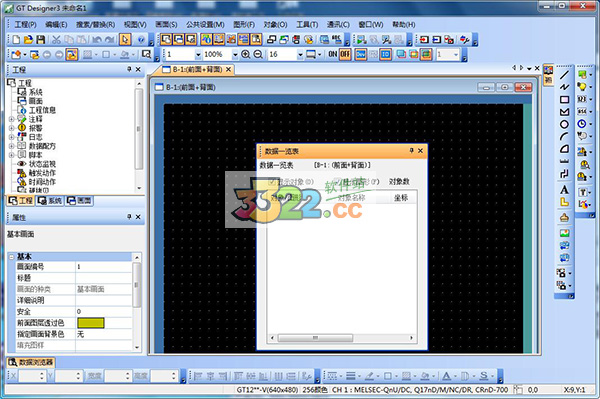600x399 pixels.
Task: Select the Rectangle drawing tool
Action: [564, 99]
